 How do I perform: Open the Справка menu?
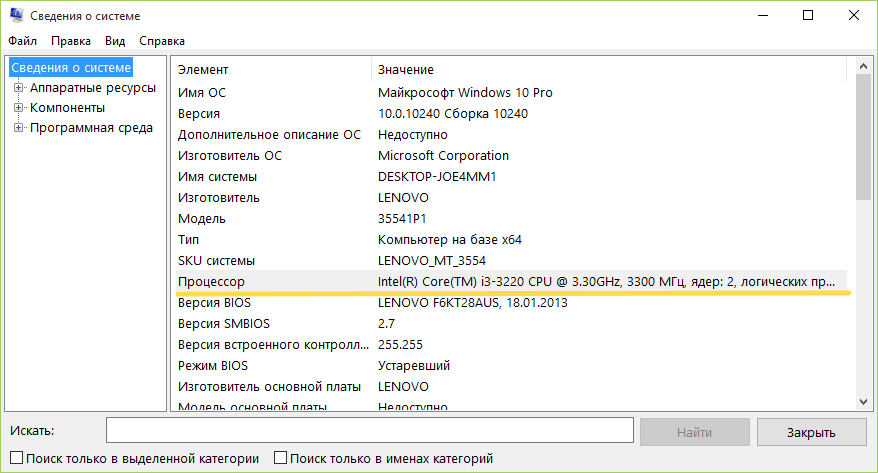tap(162, 41)
